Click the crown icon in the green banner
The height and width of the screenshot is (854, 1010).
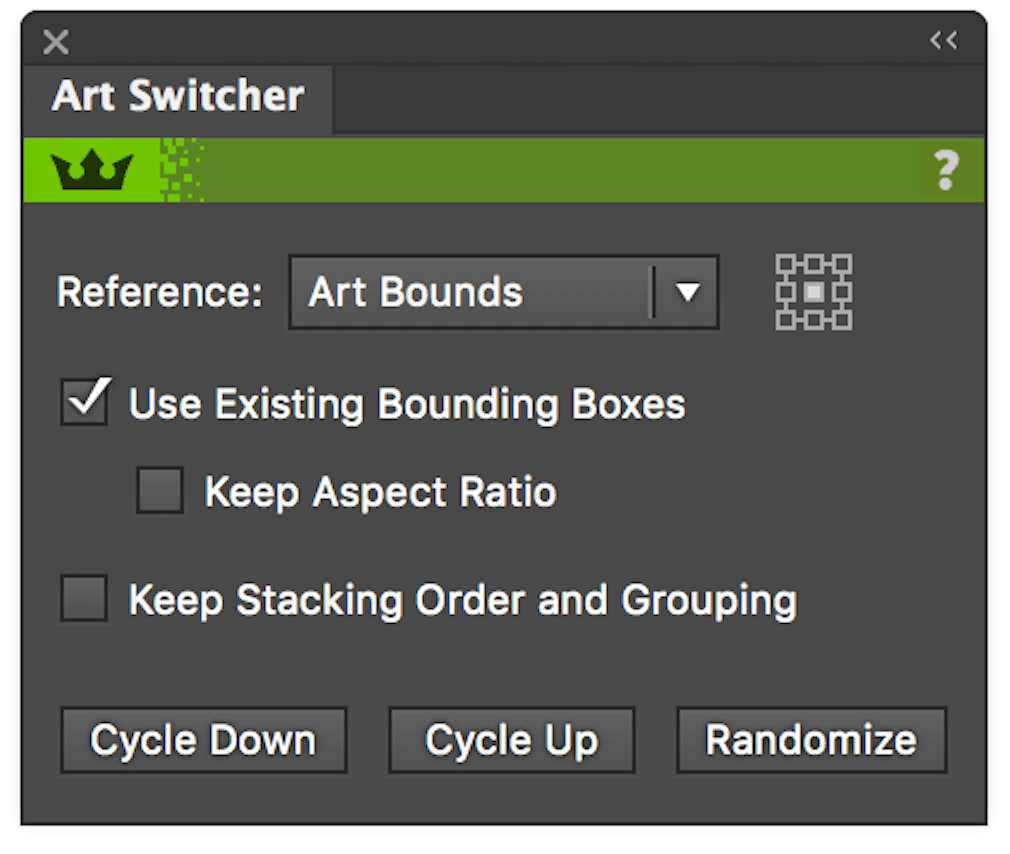point(90,168)
